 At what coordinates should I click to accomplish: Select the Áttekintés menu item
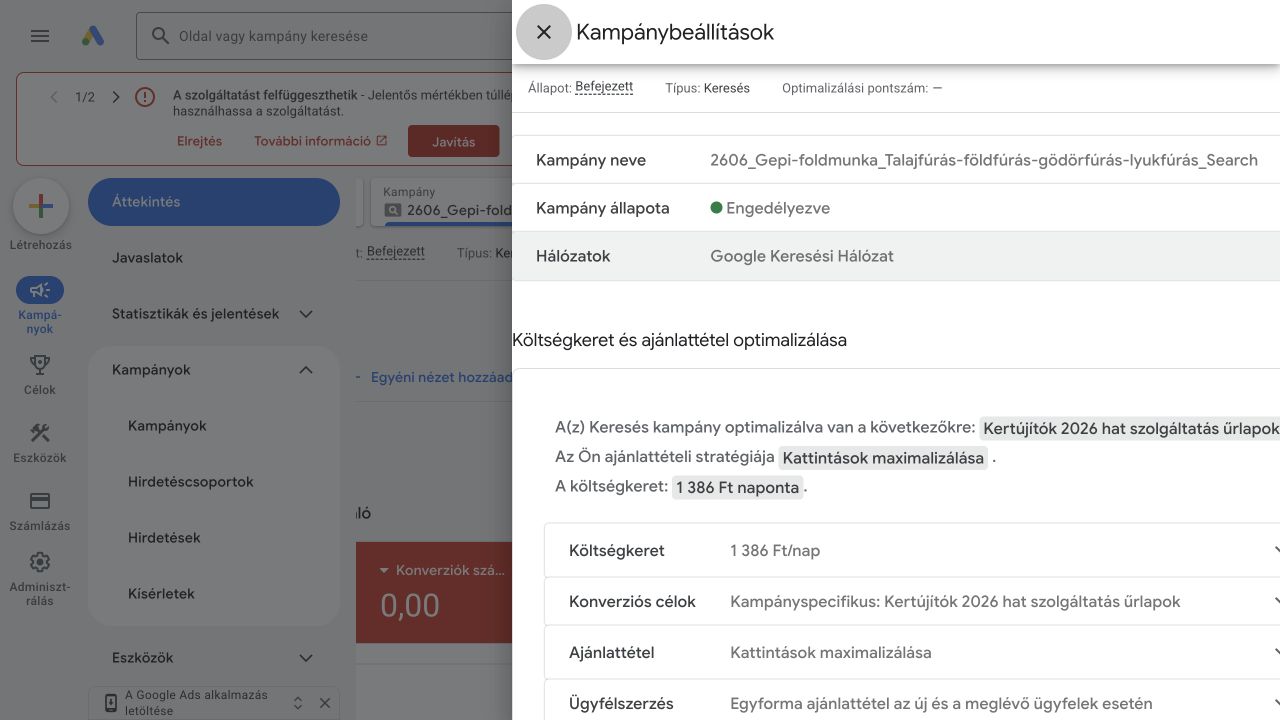pos(214,202)
